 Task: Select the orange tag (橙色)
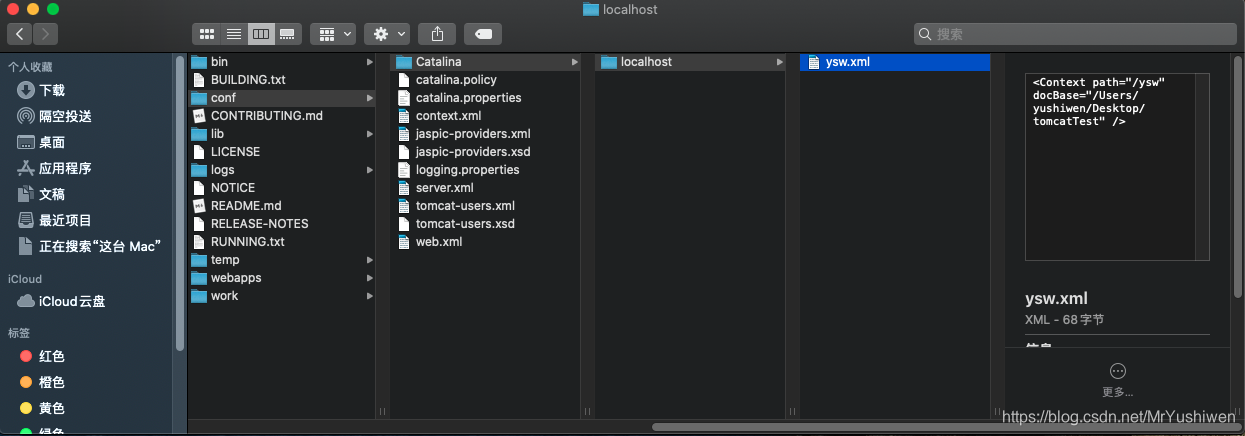click(42, 382)
